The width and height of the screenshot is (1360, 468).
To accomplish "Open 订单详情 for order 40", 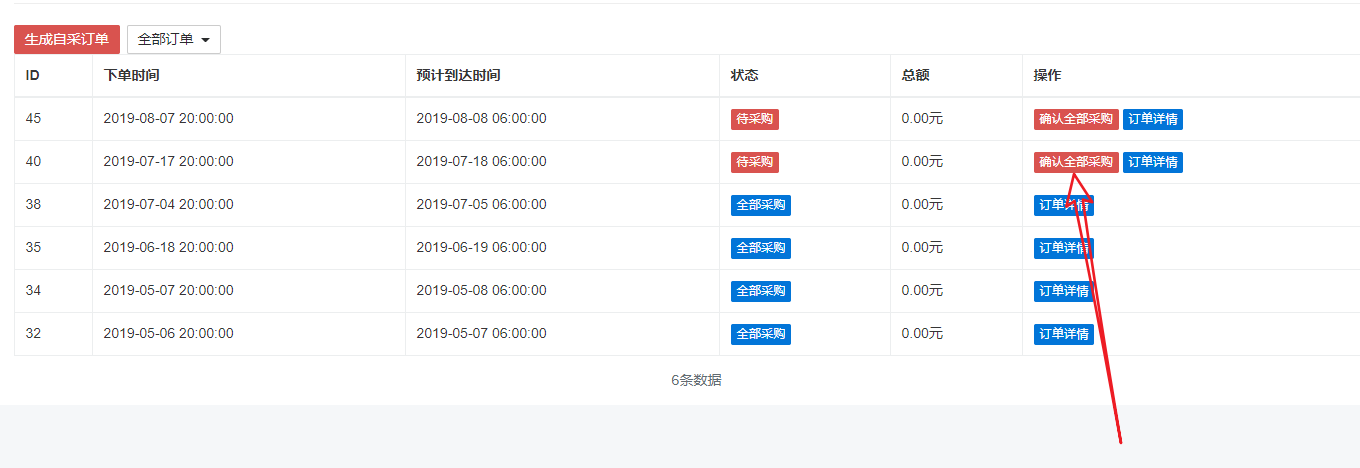I will [x=1153, y=162].
